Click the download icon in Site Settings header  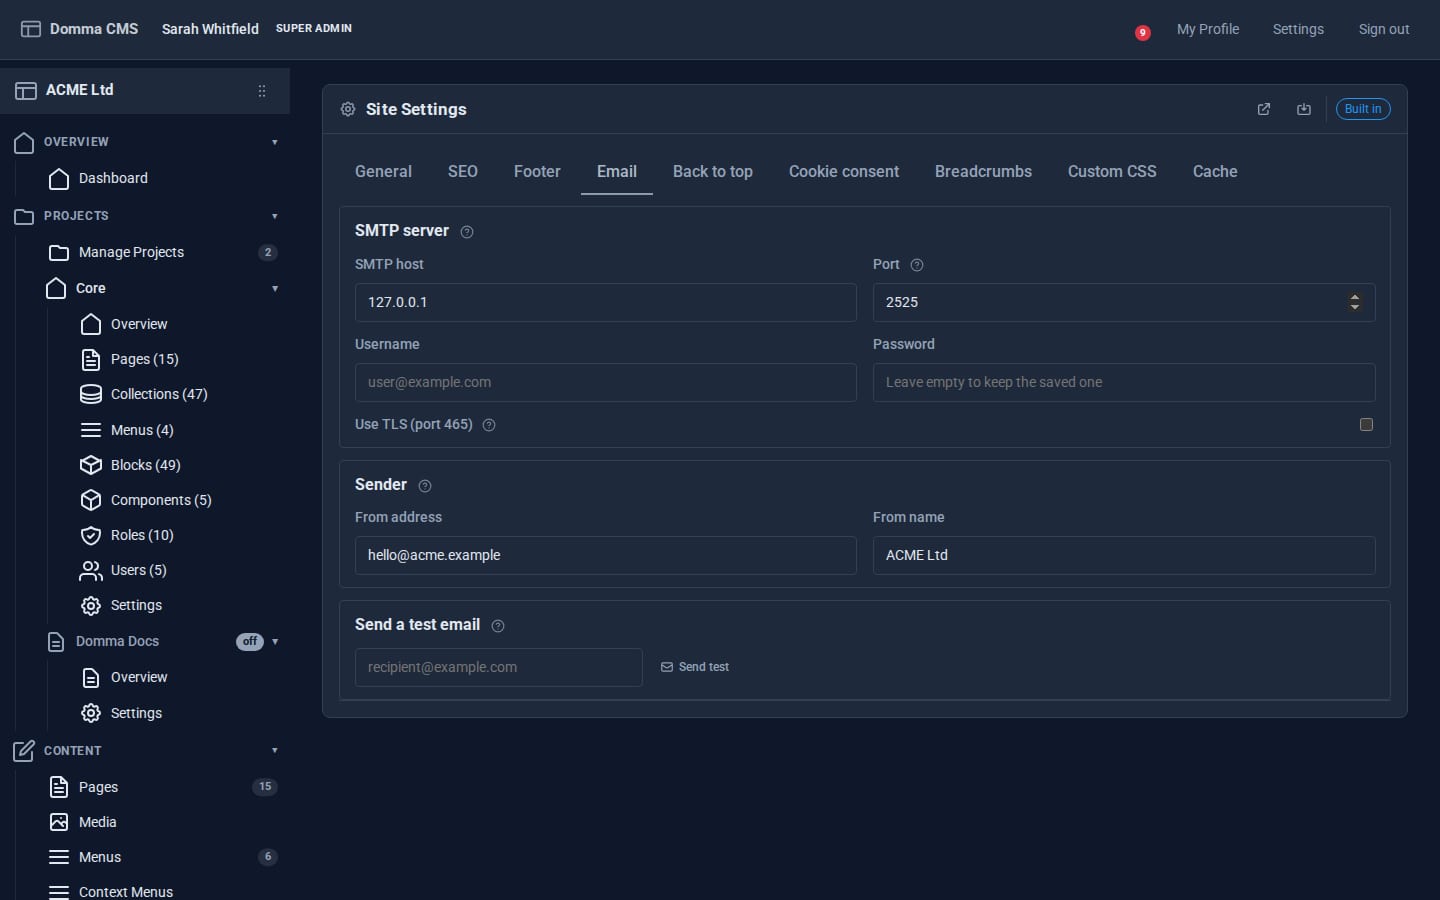[x=1304, y=109]
